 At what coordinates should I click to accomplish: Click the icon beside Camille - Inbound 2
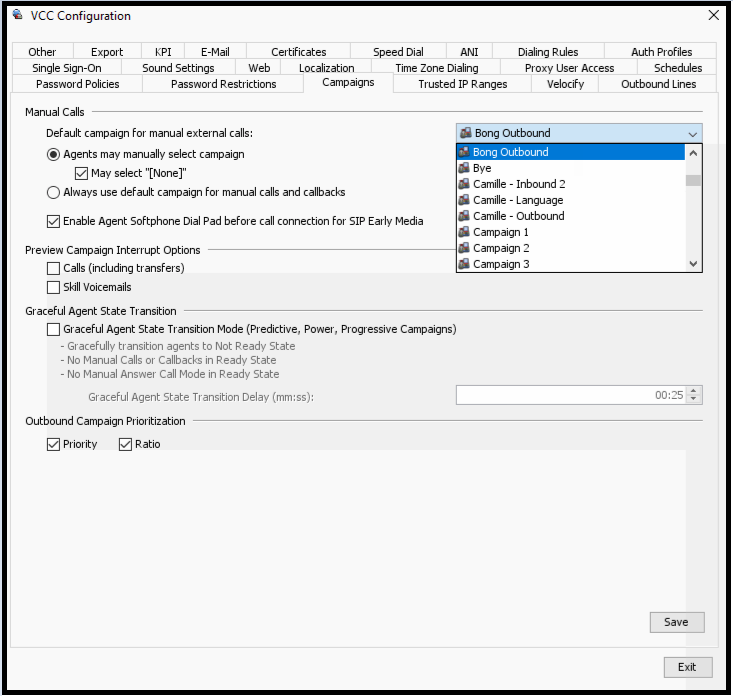464,184
